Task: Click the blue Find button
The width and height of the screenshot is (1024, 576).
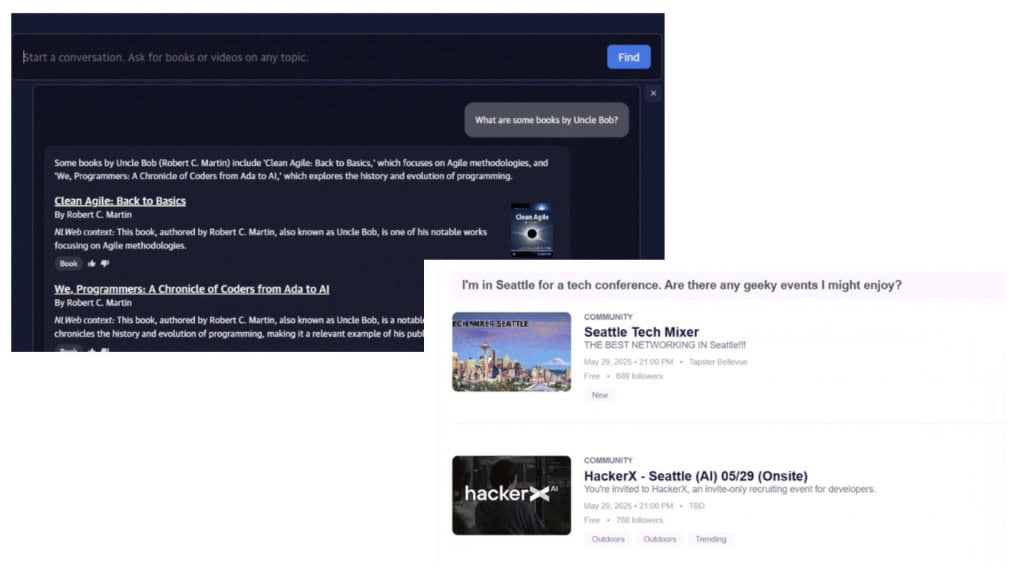Action: [628, 57]
